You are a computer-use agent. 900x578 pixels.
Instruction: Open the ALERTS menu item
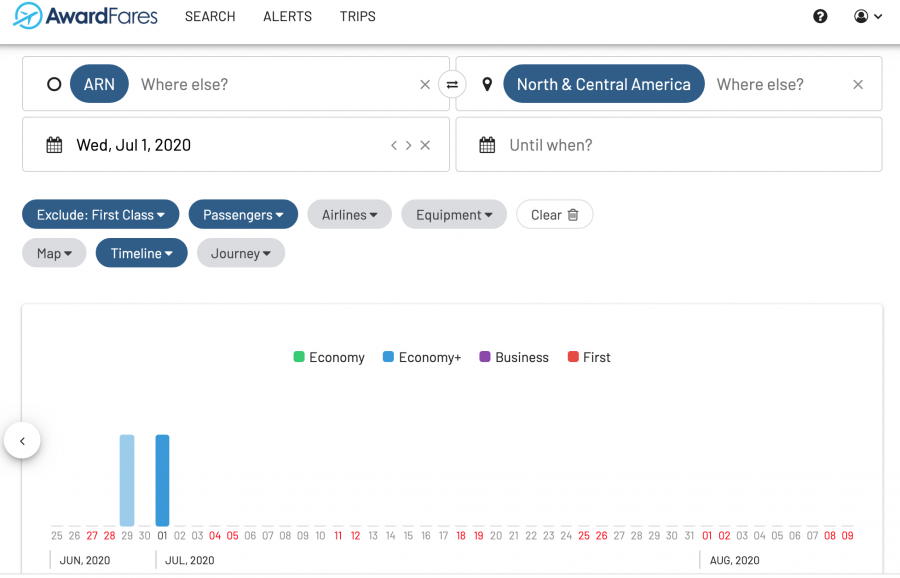click(x=287, y=17)
